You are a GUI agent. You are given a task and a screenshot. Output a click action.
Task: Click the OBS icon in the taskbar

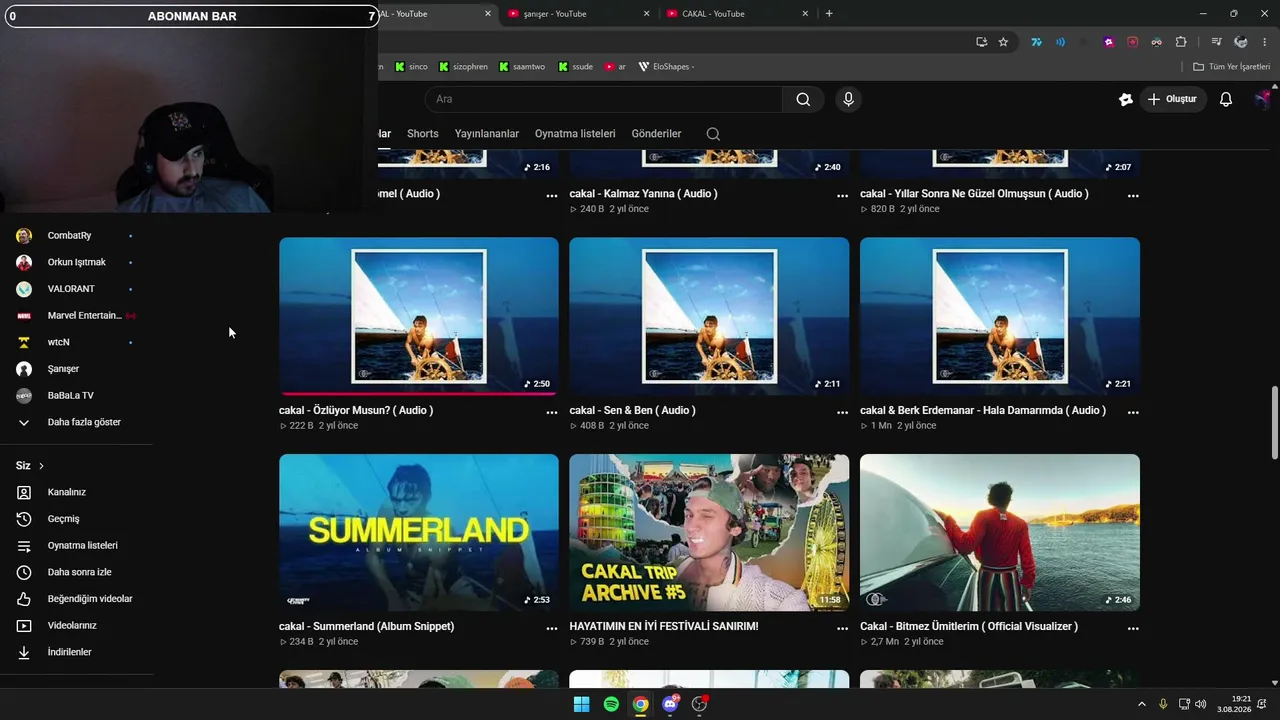[699, 704]
